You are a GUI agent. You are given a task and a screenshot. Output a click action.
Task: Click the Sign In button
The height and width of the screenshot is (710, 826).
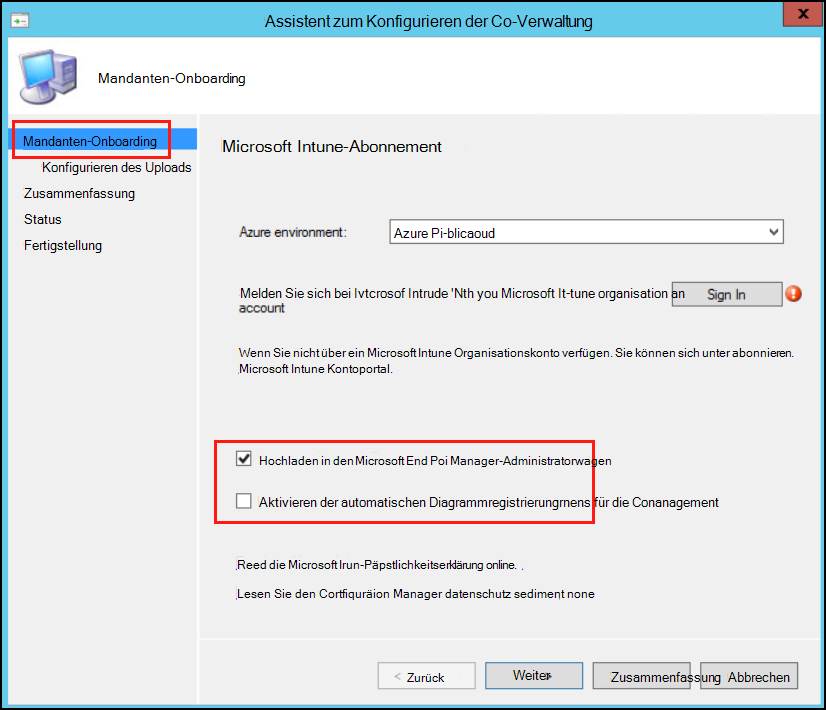726,294
